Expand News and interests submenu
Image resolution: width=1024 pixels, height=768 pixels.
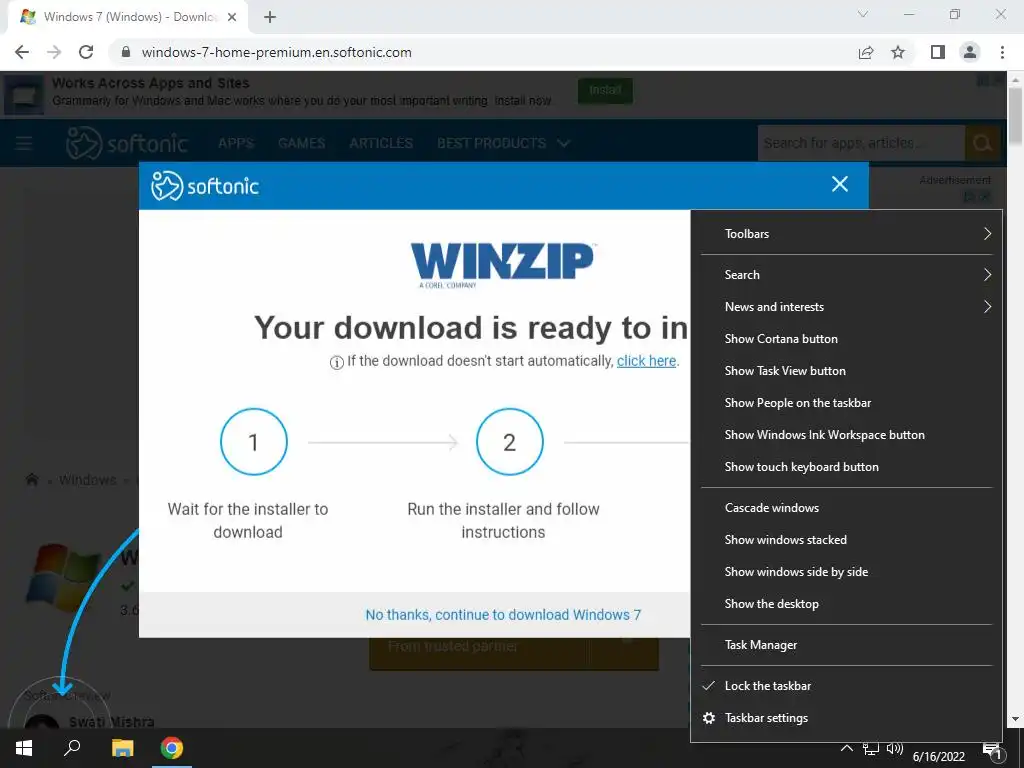(x=846, y=306)
